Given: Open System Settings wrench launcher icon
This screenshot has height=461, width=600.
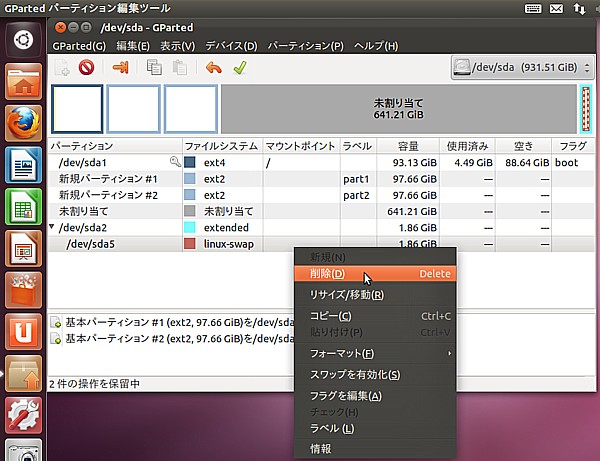Looking at the screenshot, I should [x=23, y=415].
